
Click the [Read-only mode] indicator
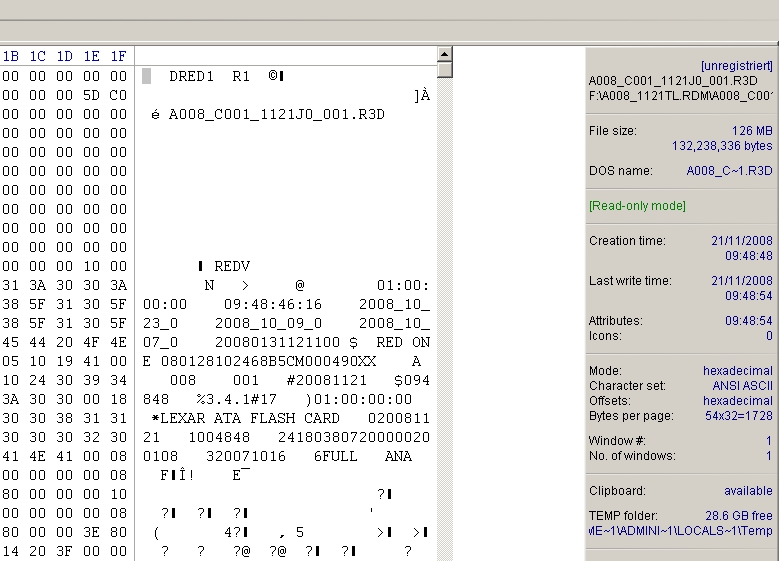click(637, 206)
